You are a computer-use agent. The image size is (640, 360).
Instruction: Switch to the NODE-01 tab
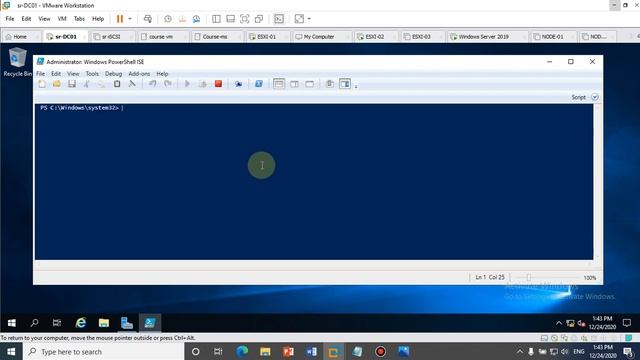point(553,37)
